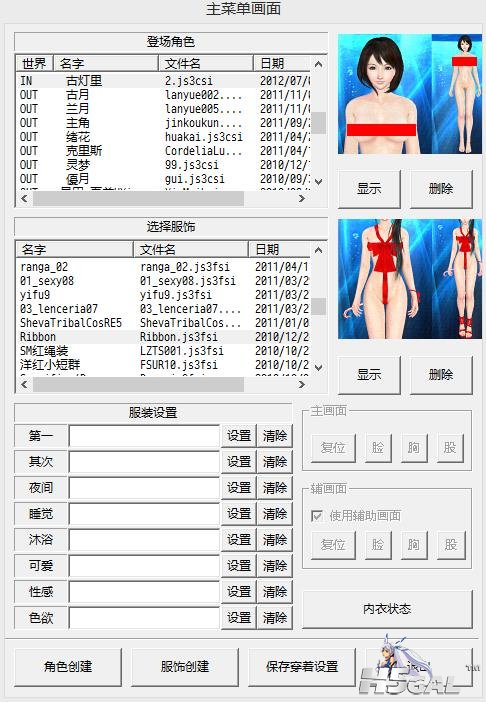486x702 pixels.
Task: Select costume ShevaTribalCosRE5
Action: point(163,323)
